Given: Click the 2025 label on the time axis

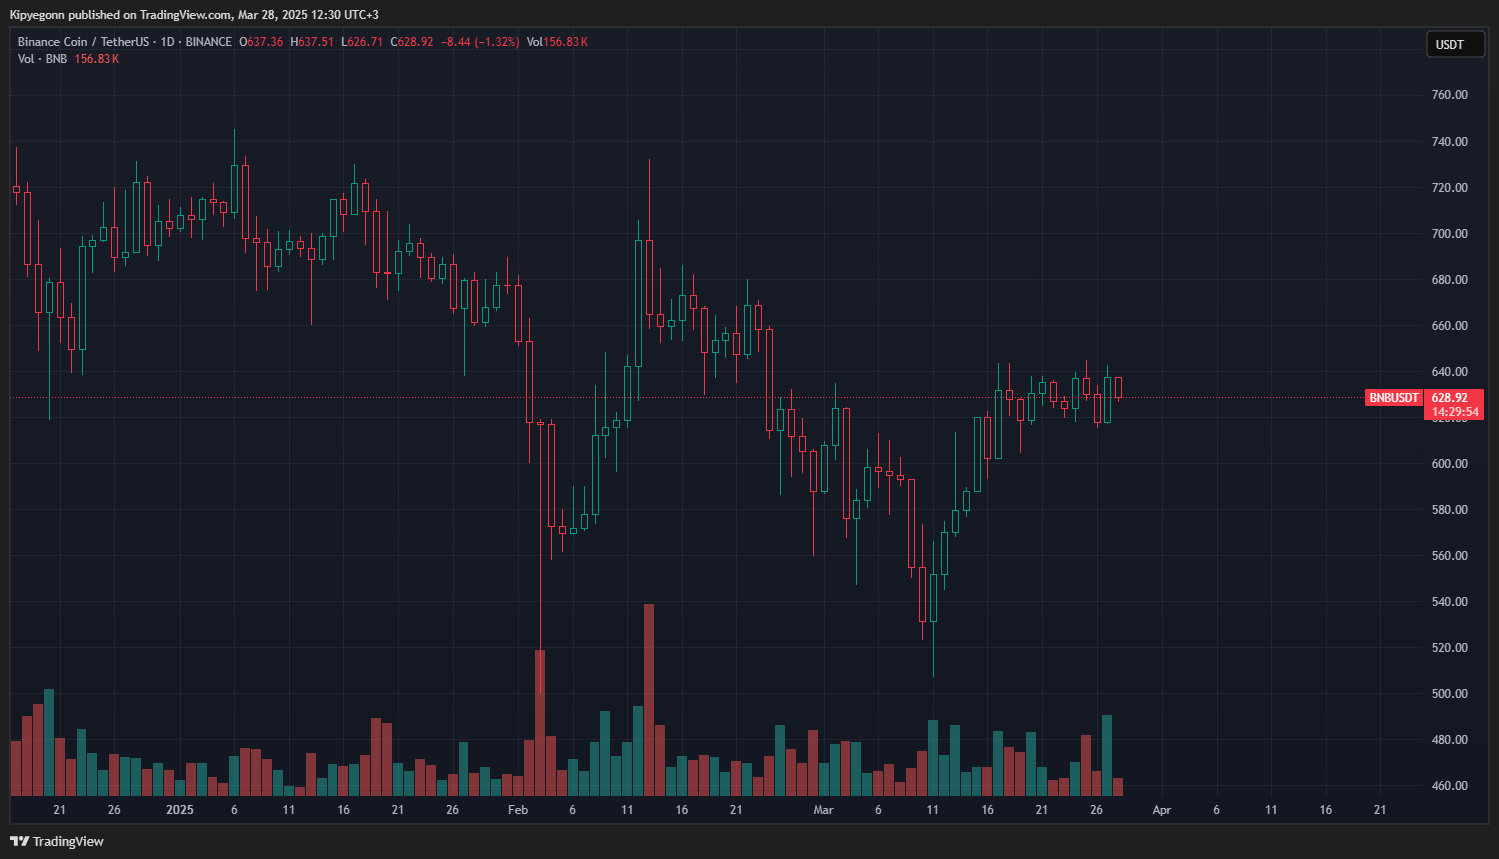Looking at the screenshot, I should click(180, 810).
